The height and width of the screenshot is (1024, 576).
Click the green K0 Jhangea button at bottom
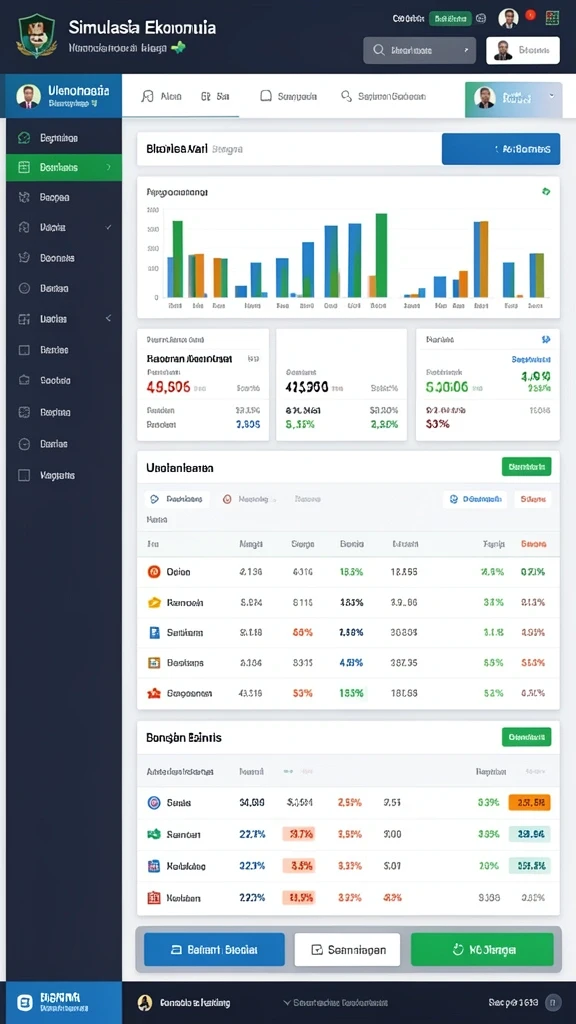coord(482,950)
